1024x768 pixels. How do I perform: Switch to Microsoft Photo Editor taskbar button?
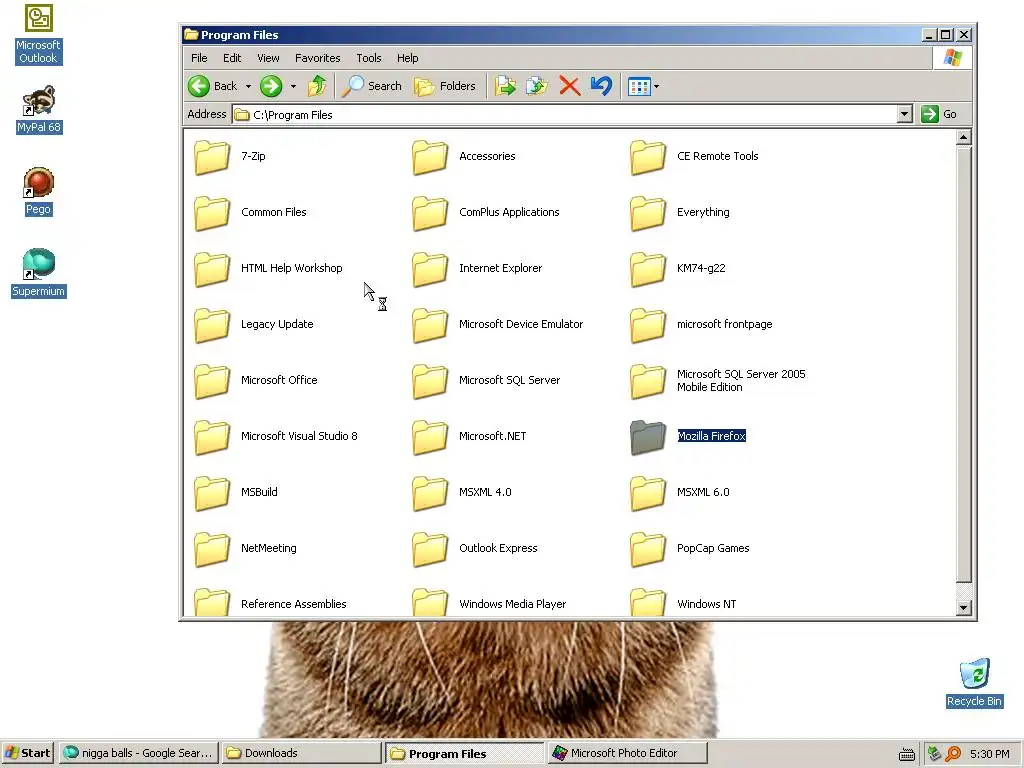point(628,753)
